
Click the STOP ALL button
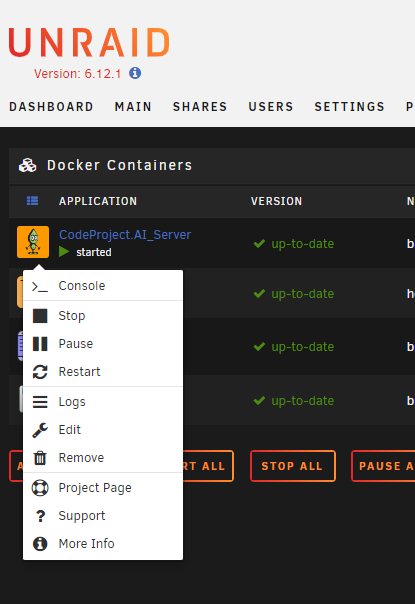(292, 466)
